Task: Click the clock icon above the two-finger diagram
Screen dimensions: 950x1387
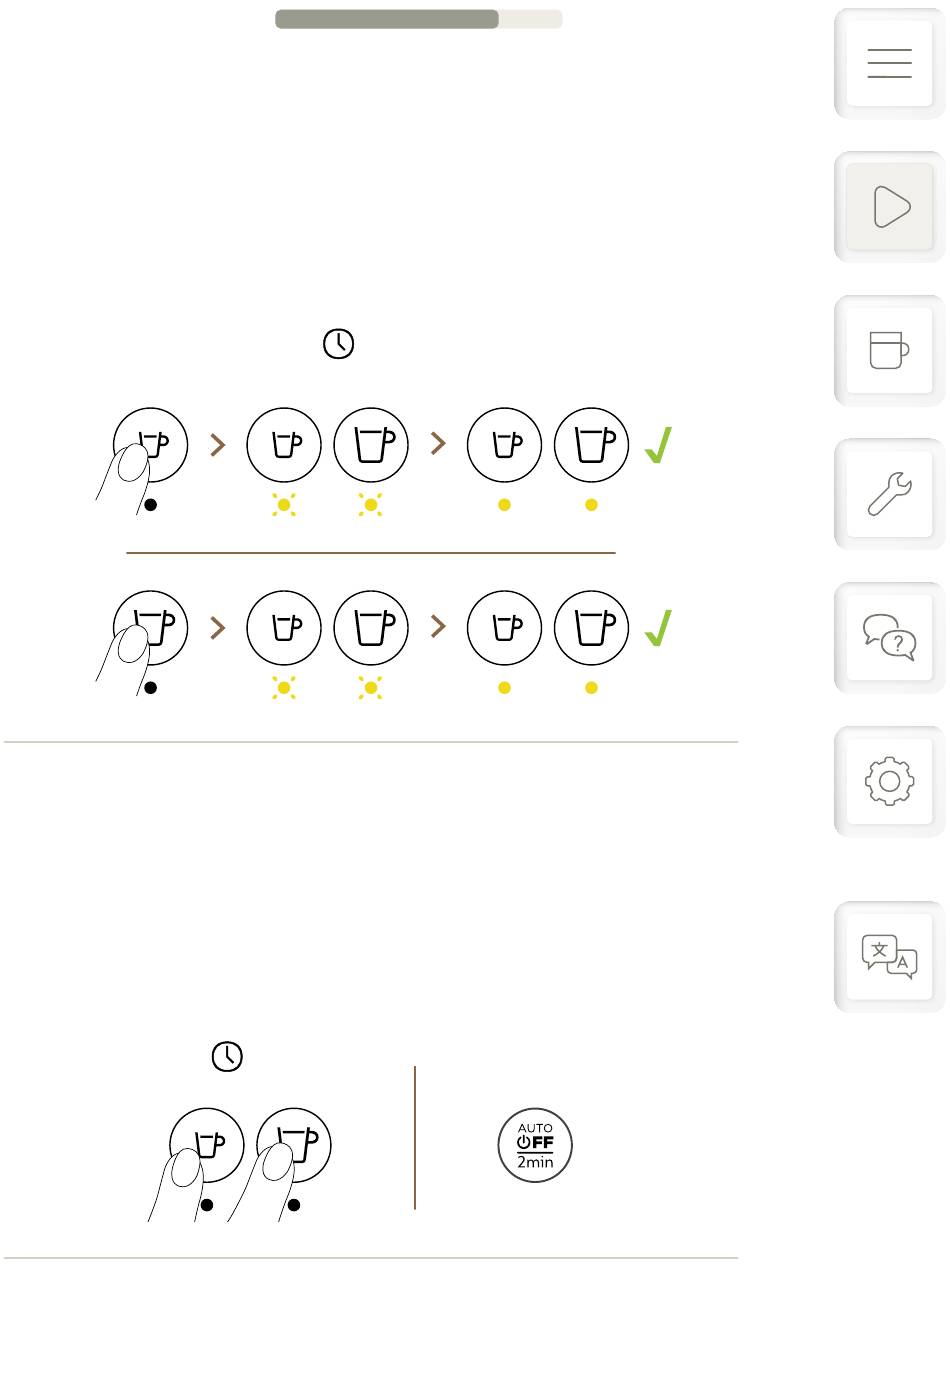Action: coord(228,1056)
